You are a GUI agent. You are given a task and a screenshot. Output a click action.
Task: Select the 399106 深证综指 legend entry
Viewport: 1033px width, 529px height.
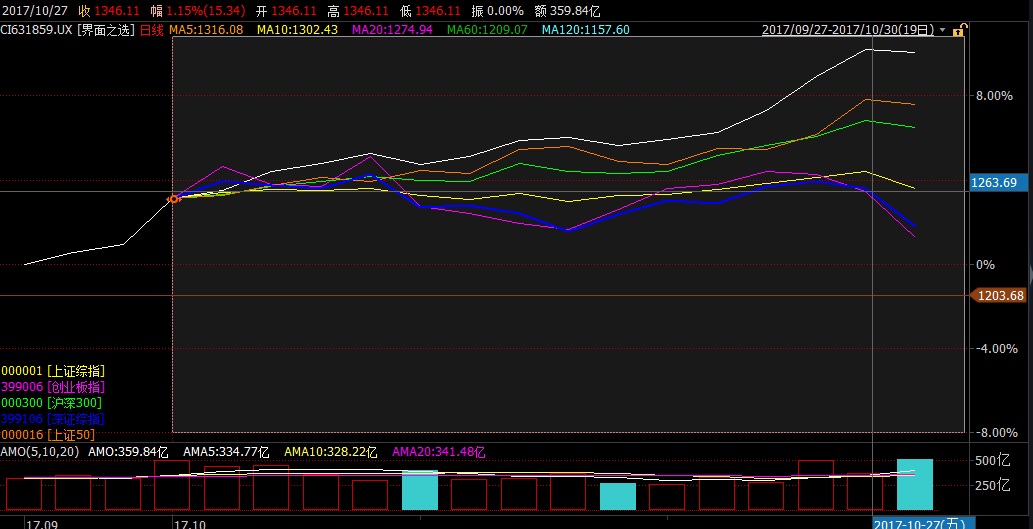(51, 419)
